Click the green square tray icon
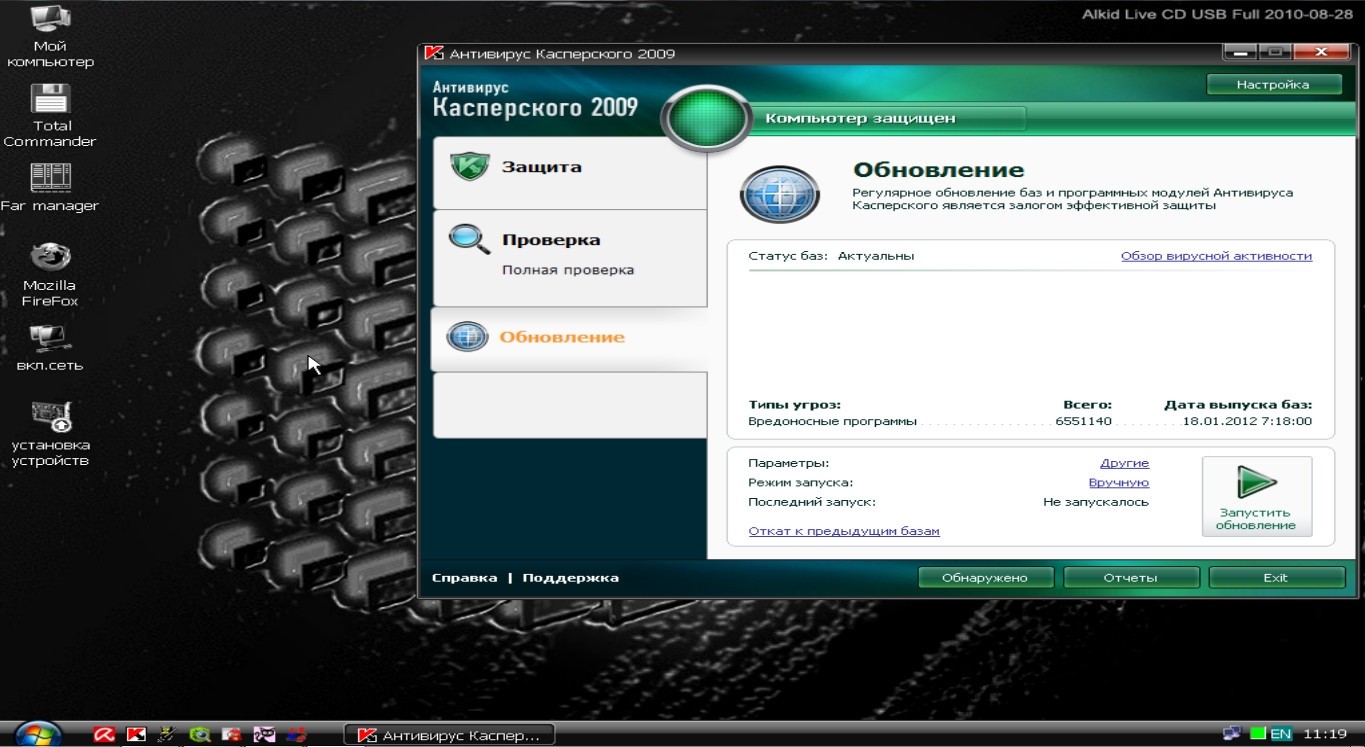This screenshot has width=1365, height=747. click(1258, 734)
